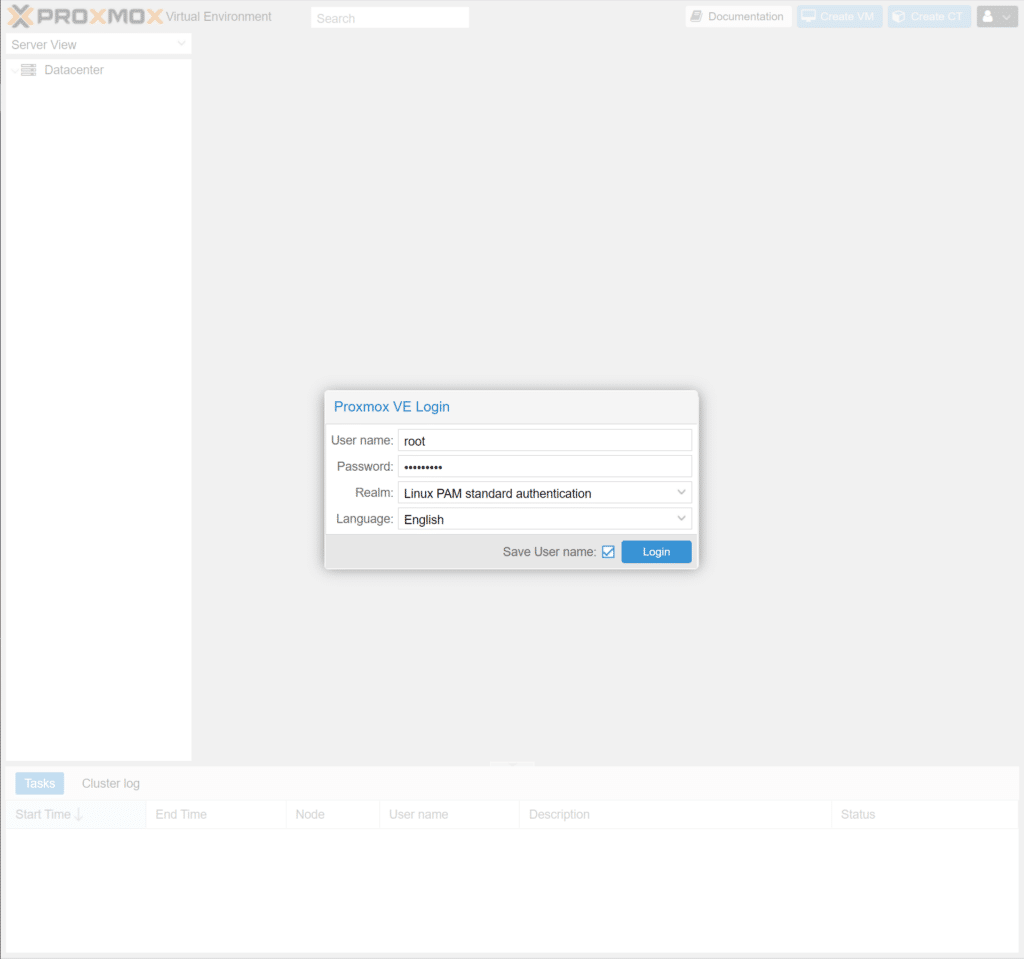Click the Start Time sort arrow
The height and width of the screenshot is (959, 1024).
point(79,815)
